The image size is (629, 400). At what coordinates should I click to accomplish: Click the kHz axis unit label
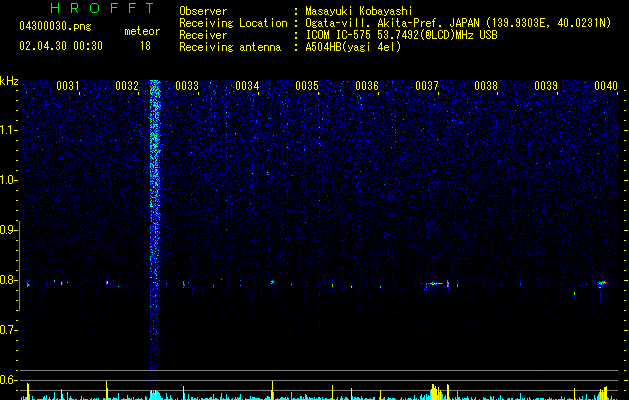9,81
